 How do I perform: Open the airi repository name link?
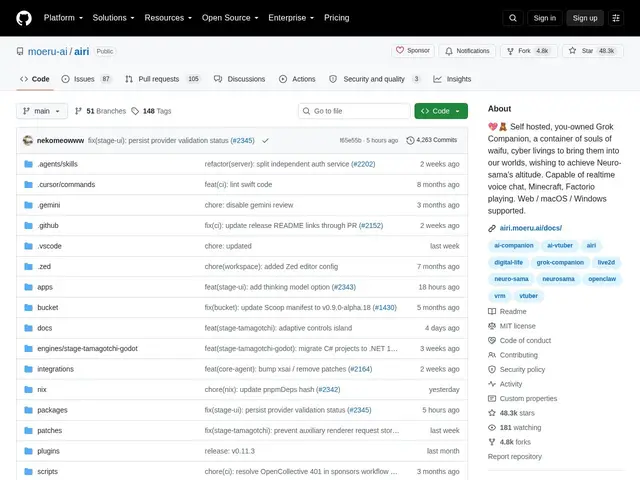point(82,51)
